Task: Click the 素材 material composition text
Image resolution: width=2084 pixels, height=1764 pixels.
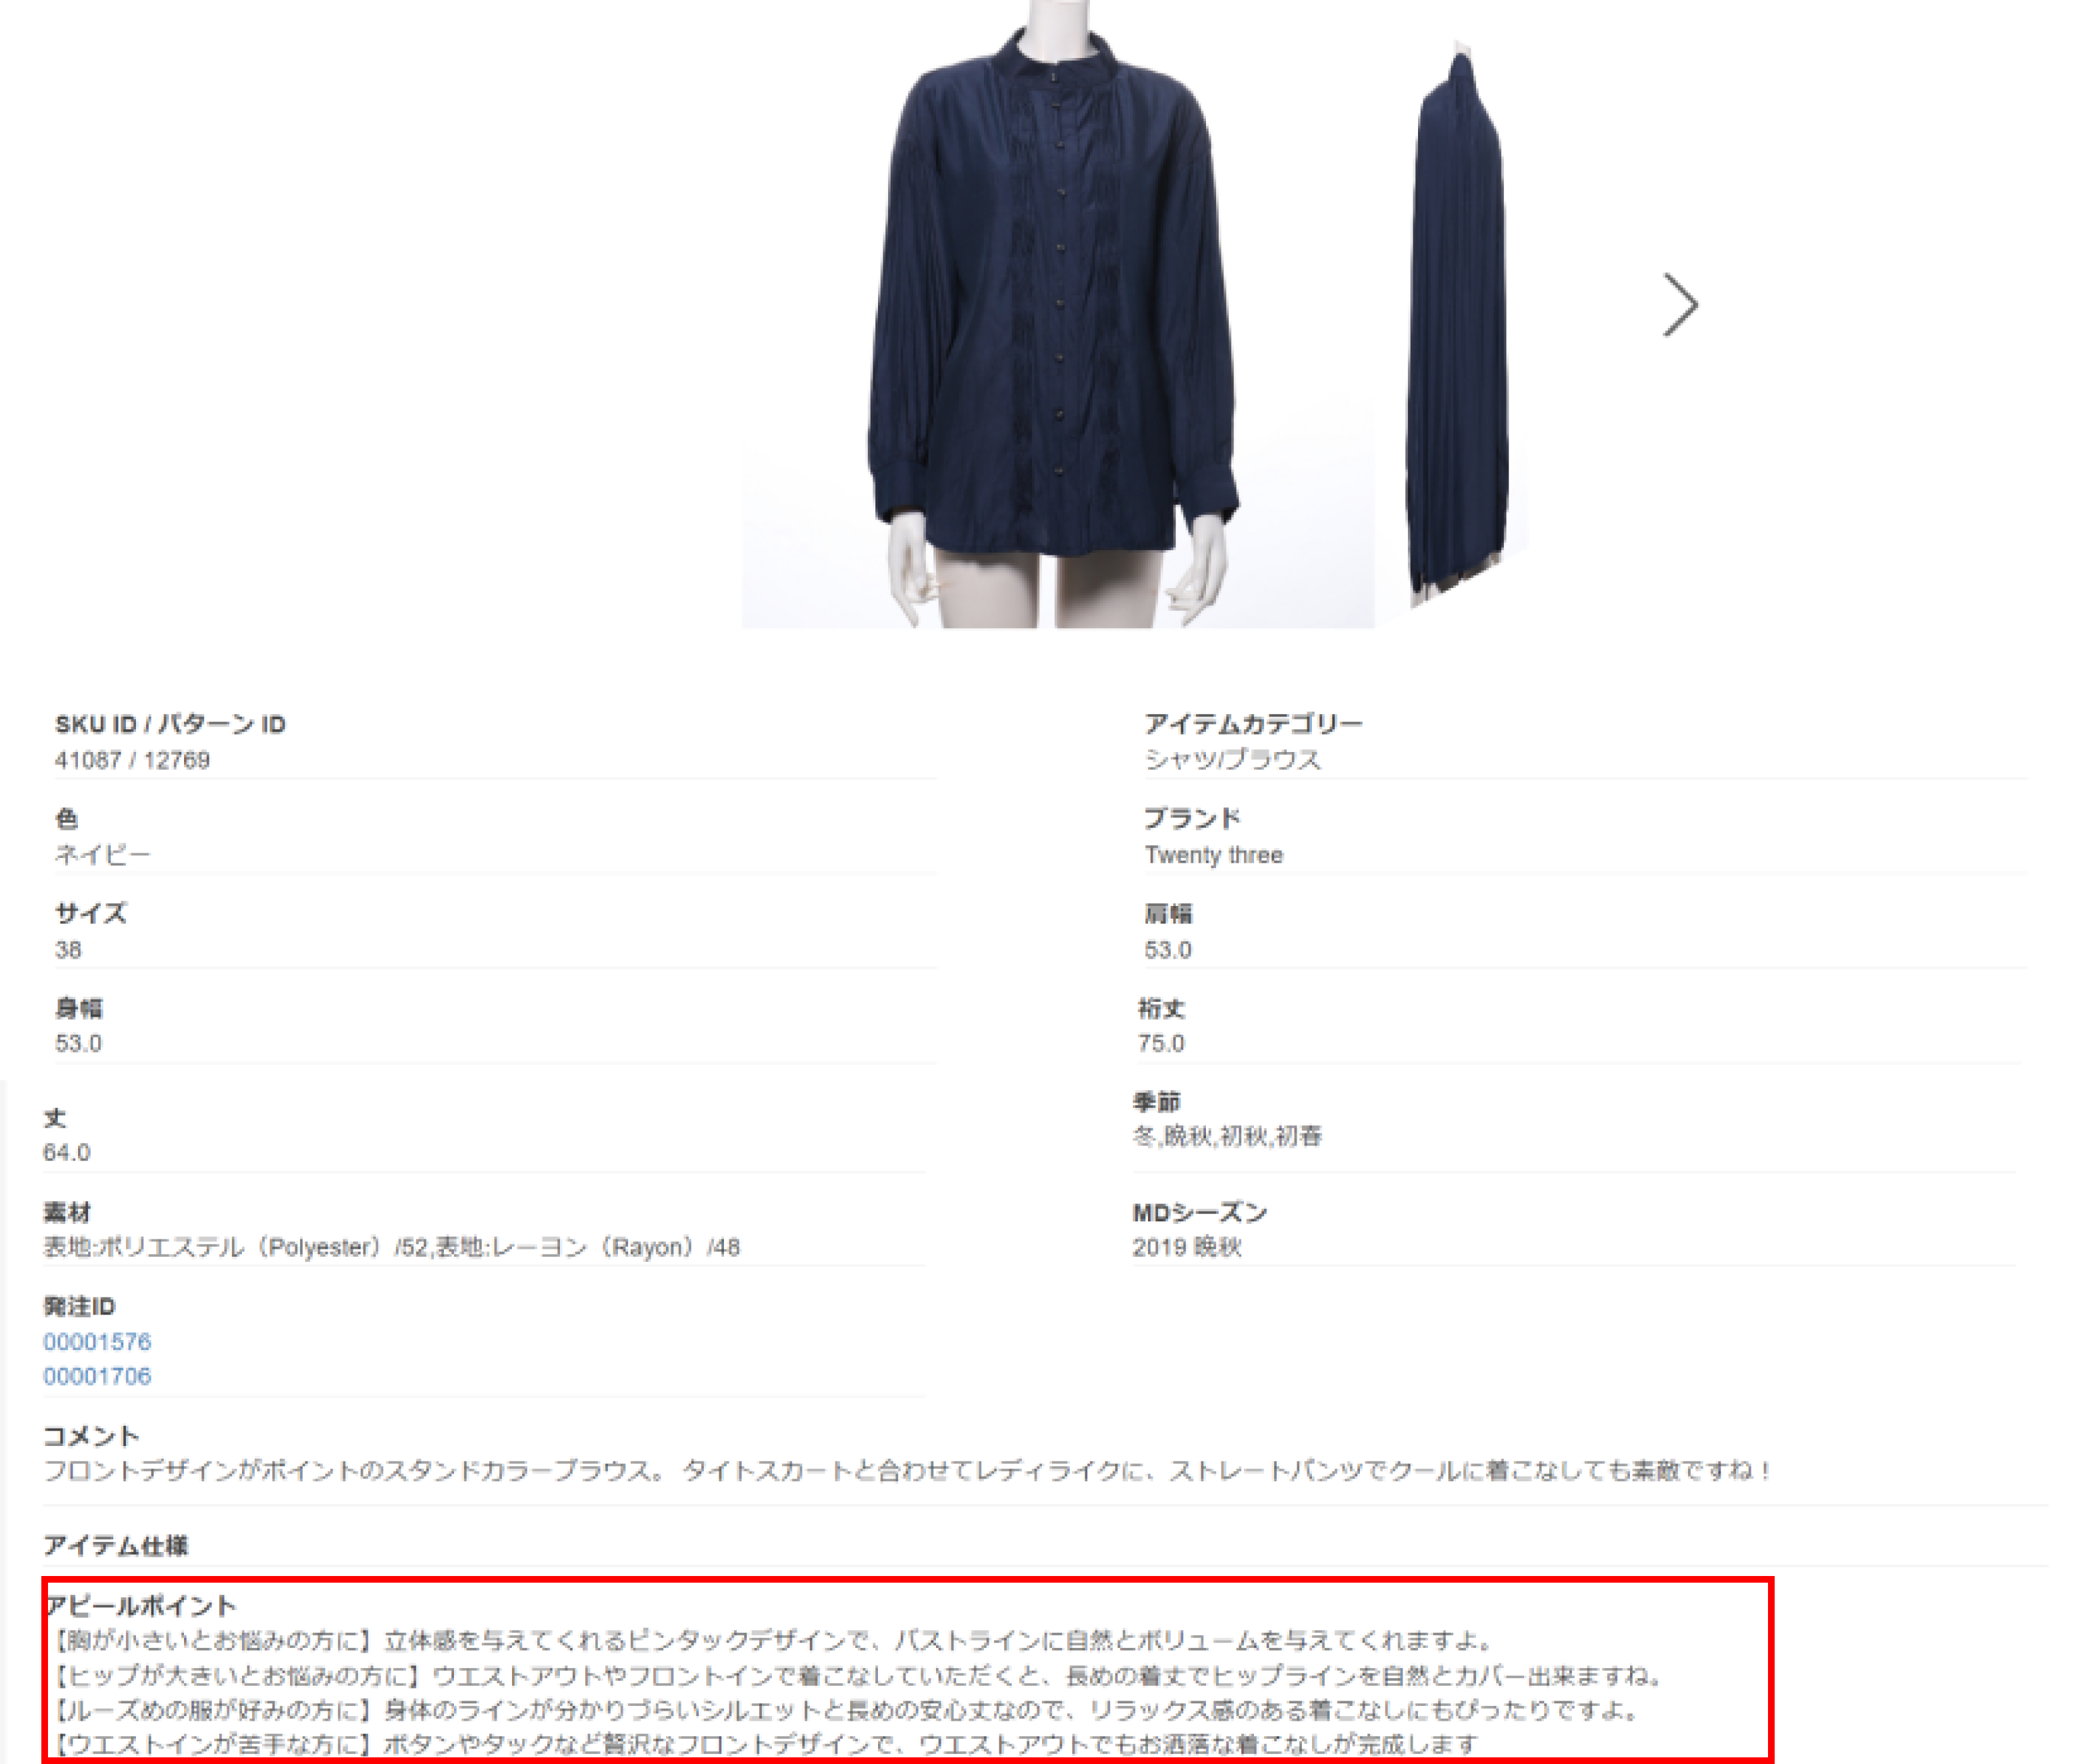Action: point(391,1247)
